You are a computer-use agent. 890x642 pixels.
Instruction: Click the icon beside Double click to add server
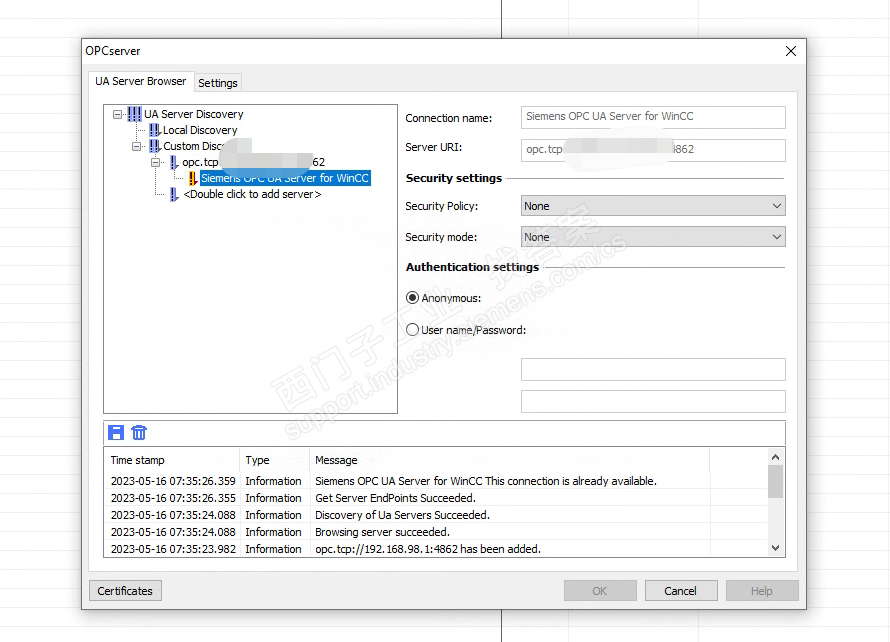coord(174,194)
